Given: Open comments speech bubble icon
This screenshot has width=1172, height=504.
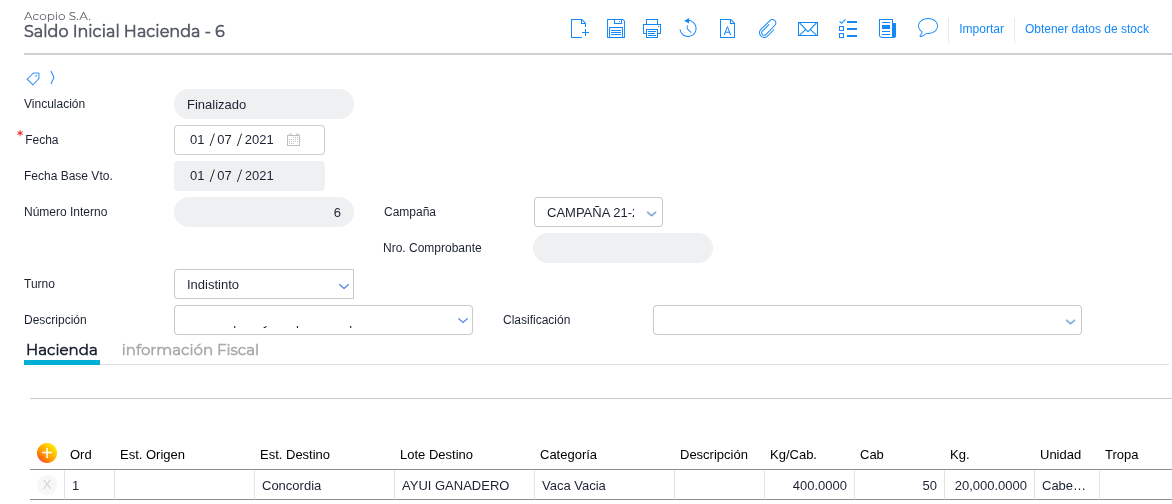Looking at the screenshot, I should coord(927,28).
